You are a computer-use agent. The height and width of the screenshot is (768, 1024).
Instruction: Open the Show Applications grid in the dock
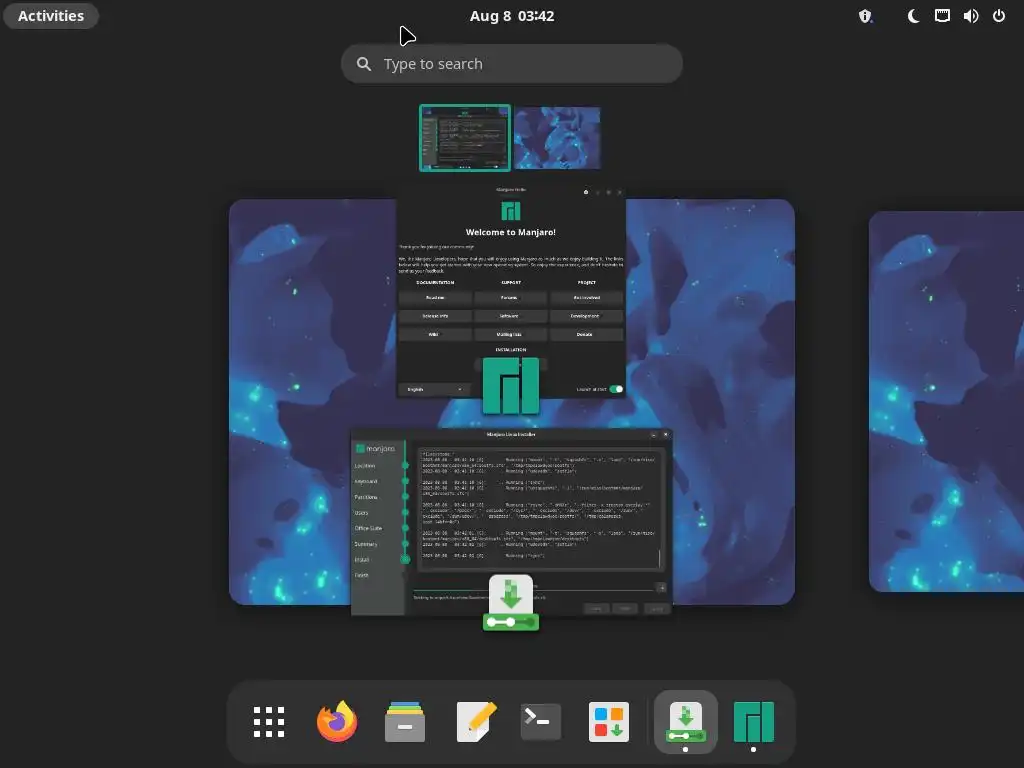(x=268, y=722)
